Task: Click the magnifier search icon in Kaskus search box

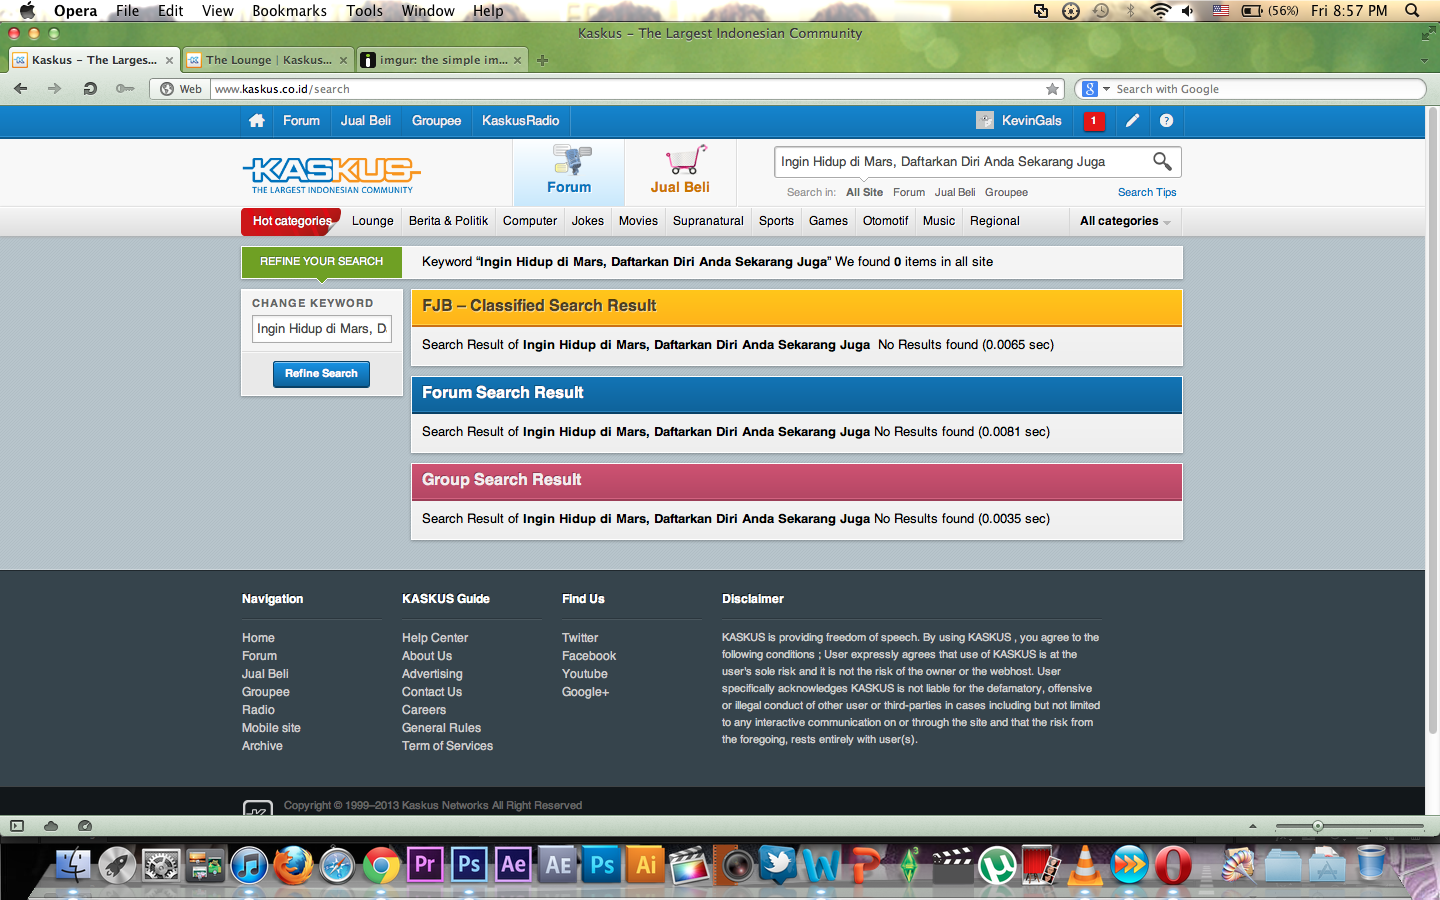Action: click(1162, 161)
